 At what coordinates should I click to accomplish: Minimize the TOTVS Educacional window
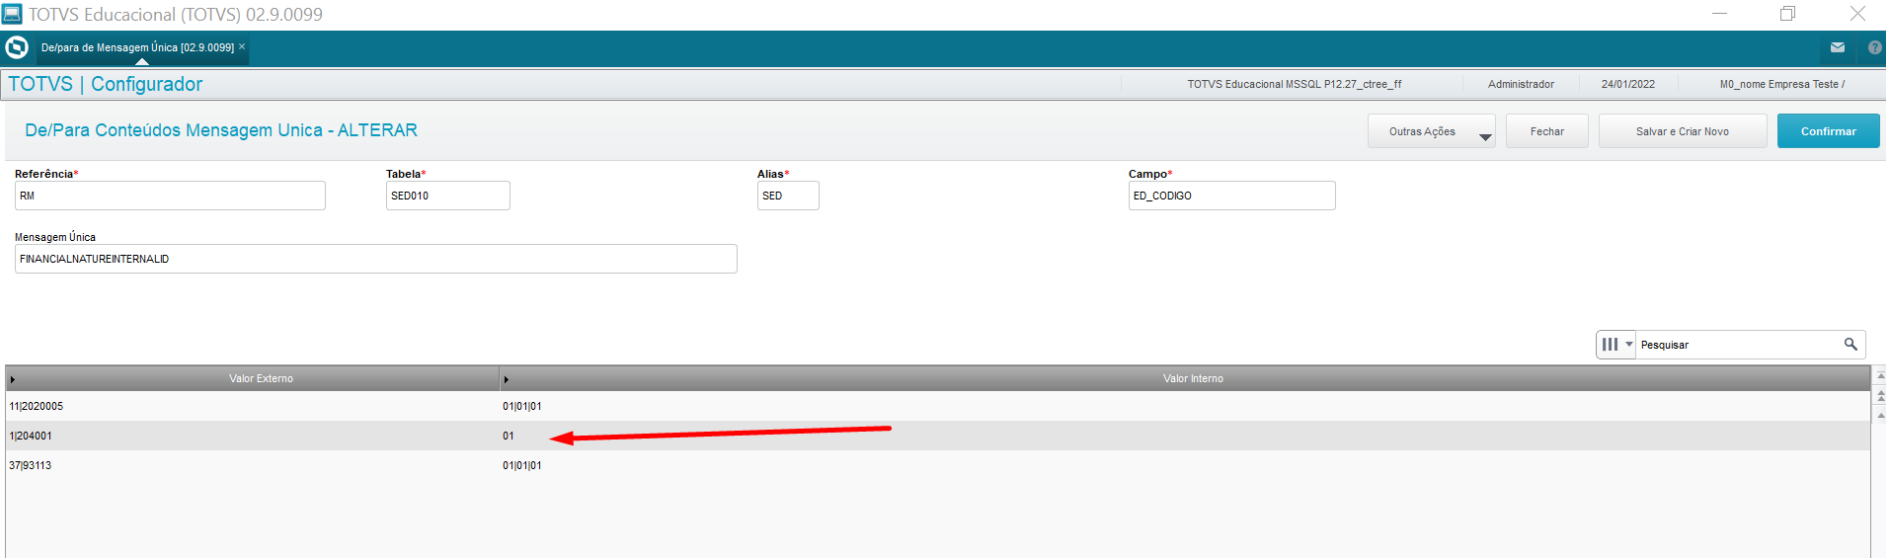1719,14
